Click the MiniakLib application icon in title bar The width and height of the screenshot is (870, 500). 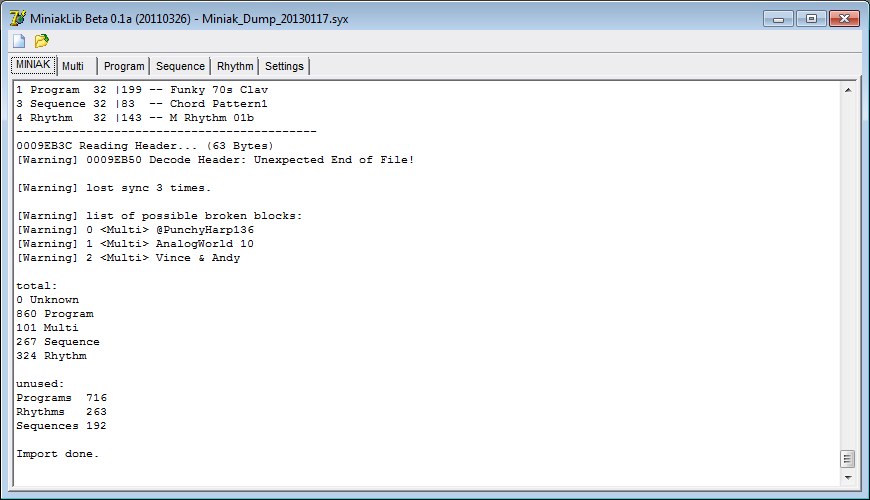[17, 18]
